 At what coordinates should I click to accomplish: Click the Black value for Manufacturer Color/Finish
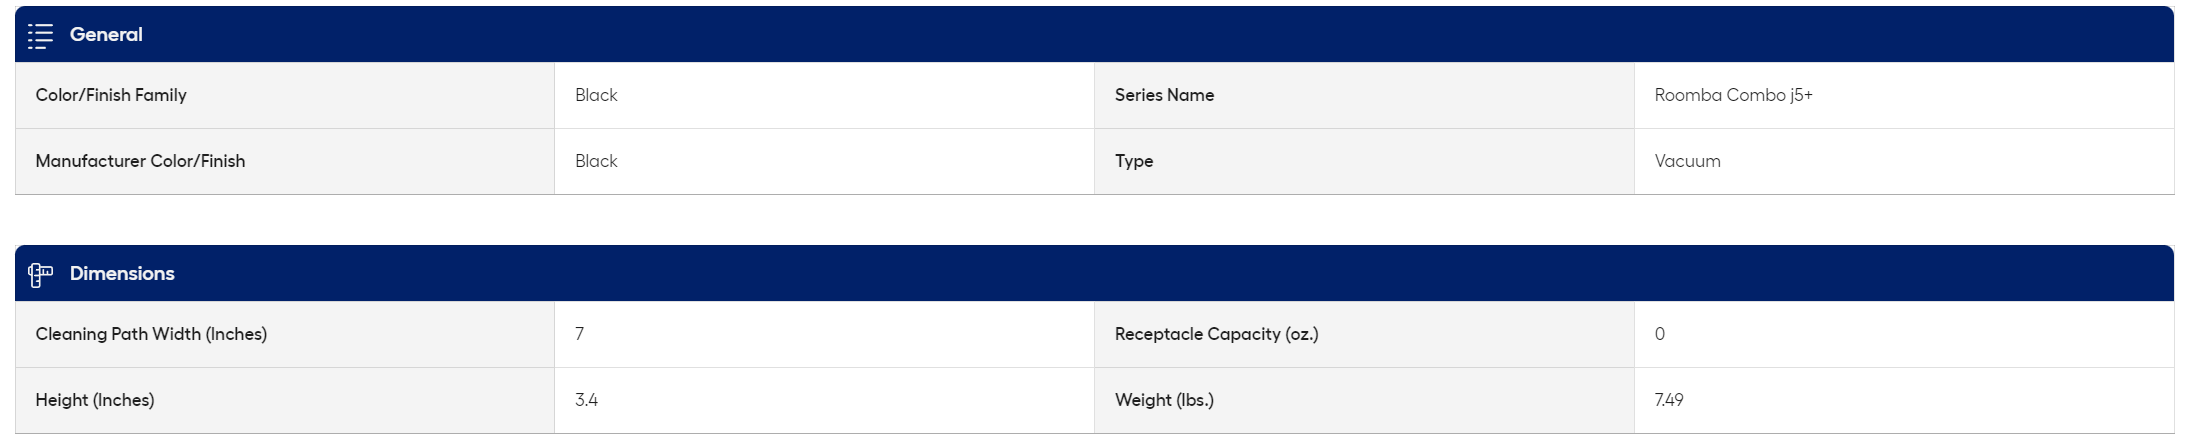pos(596,161)
